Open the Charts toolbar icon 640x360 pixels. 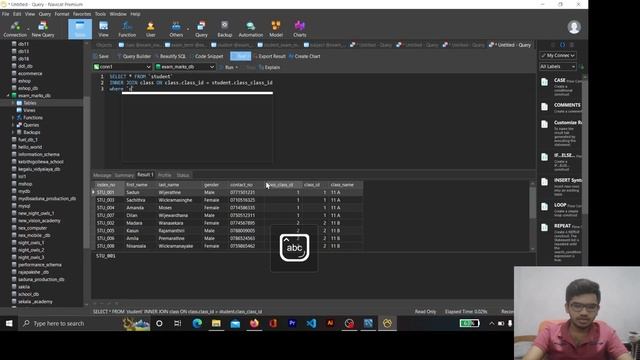coord(300,29)
